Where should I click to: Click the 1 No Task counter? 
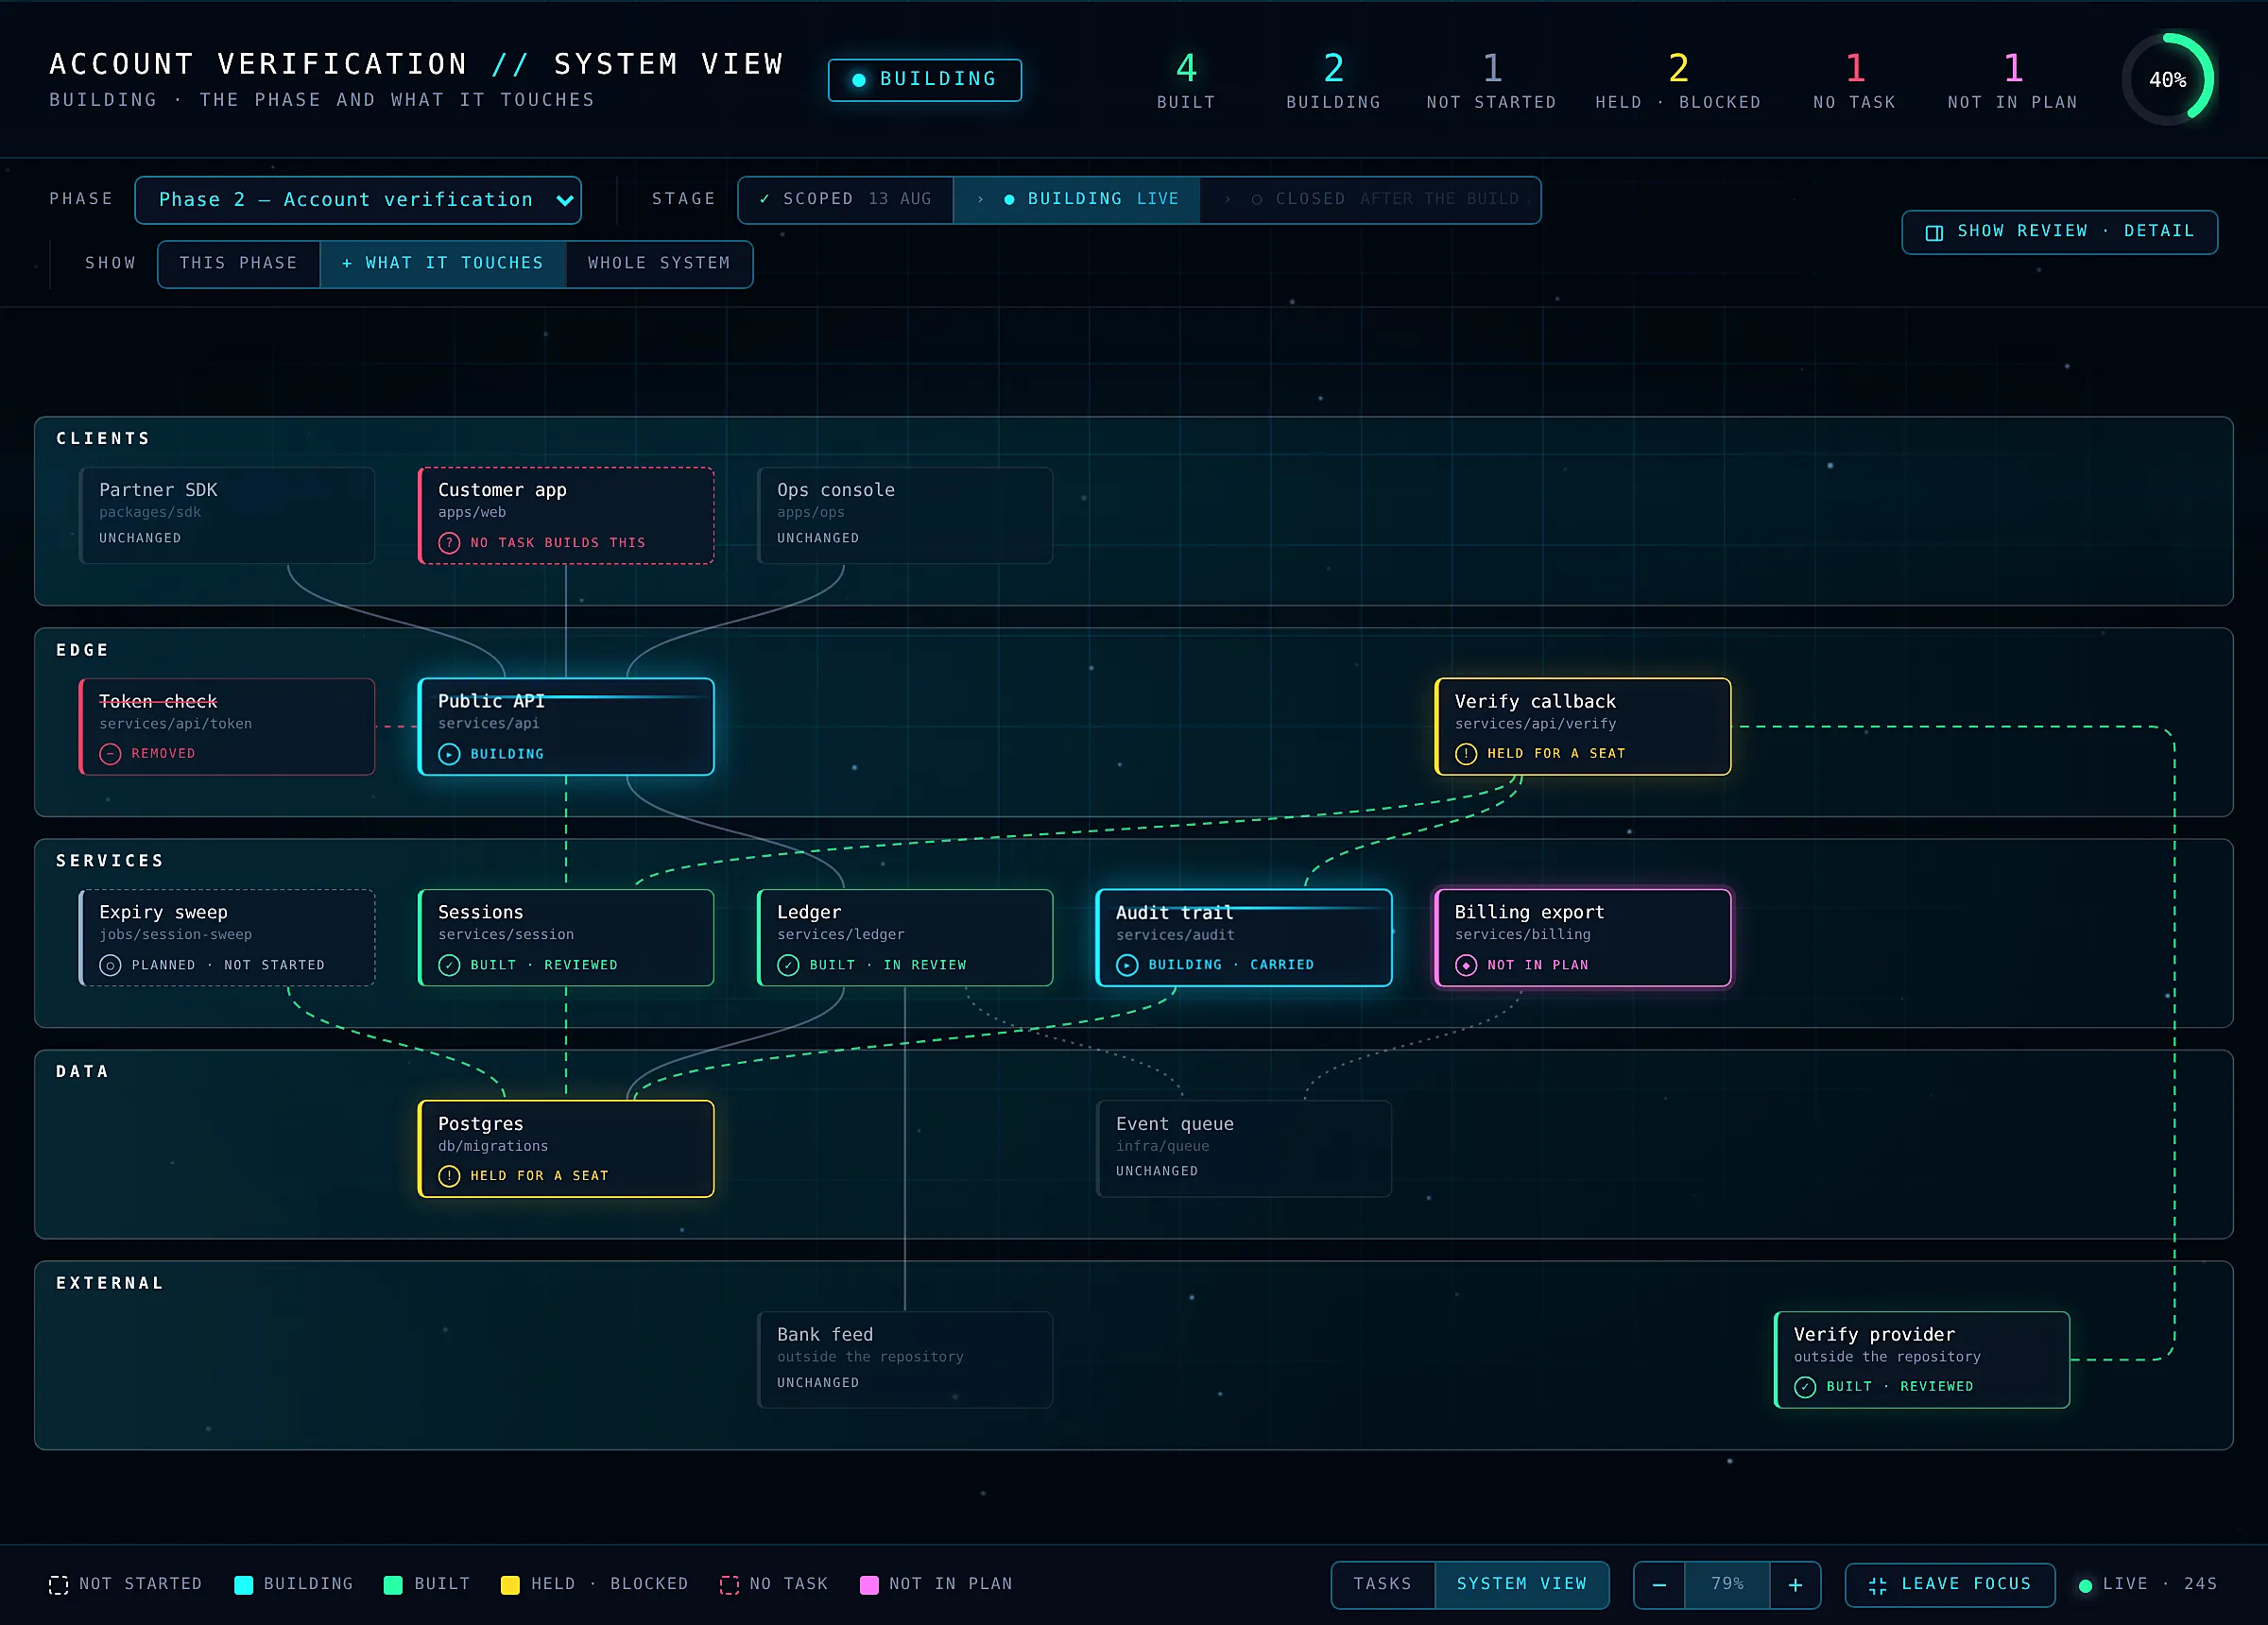(1854, 80)
